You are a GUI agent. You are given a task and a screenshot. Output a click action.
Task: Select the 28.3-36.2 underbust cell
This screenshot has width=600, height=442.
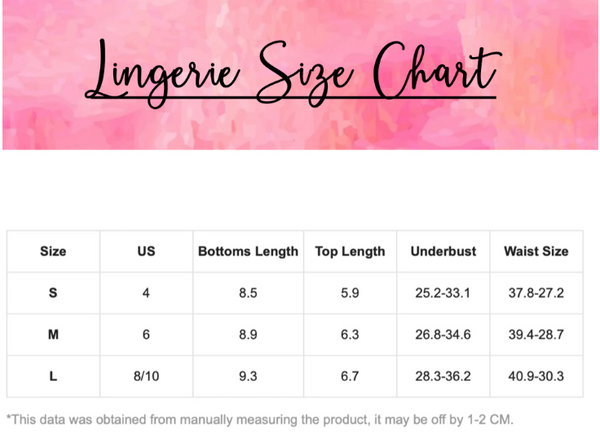click(x=443, y=376)
